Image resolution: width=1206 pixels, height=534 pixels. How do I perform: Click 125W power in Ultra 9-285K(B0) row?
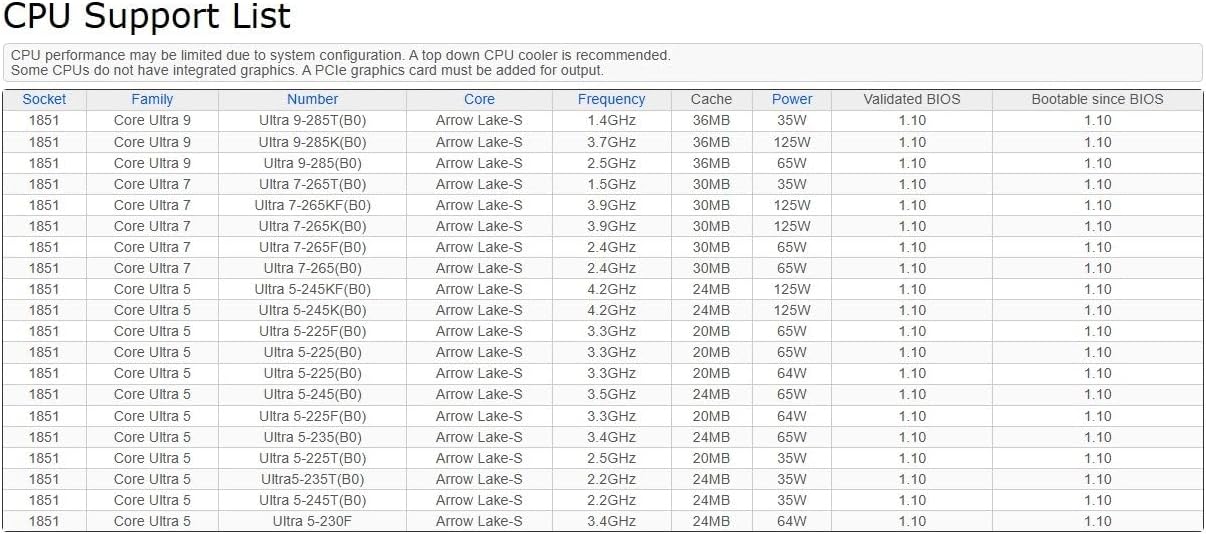[x=792, y=142]
